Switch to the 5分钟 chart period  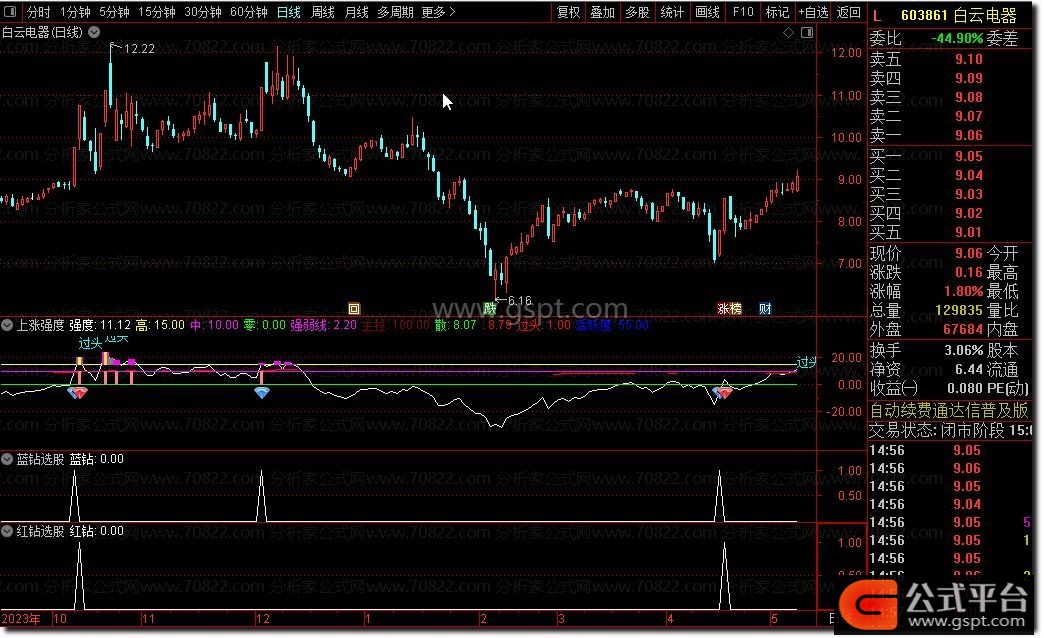pos(115,12)
